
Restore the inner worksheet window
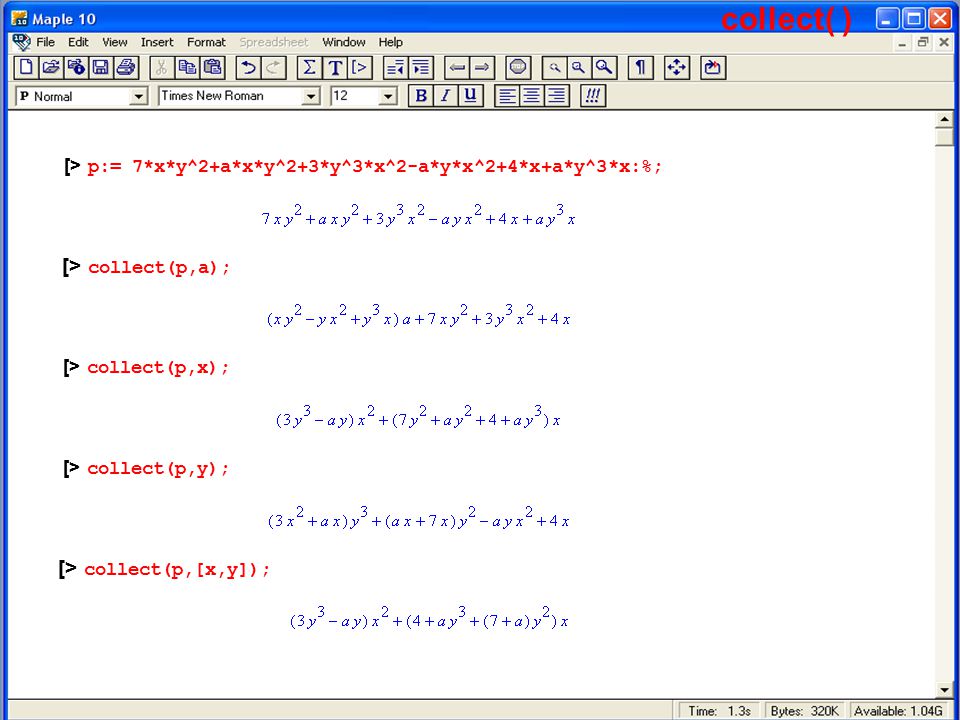[x=923, y=43]
